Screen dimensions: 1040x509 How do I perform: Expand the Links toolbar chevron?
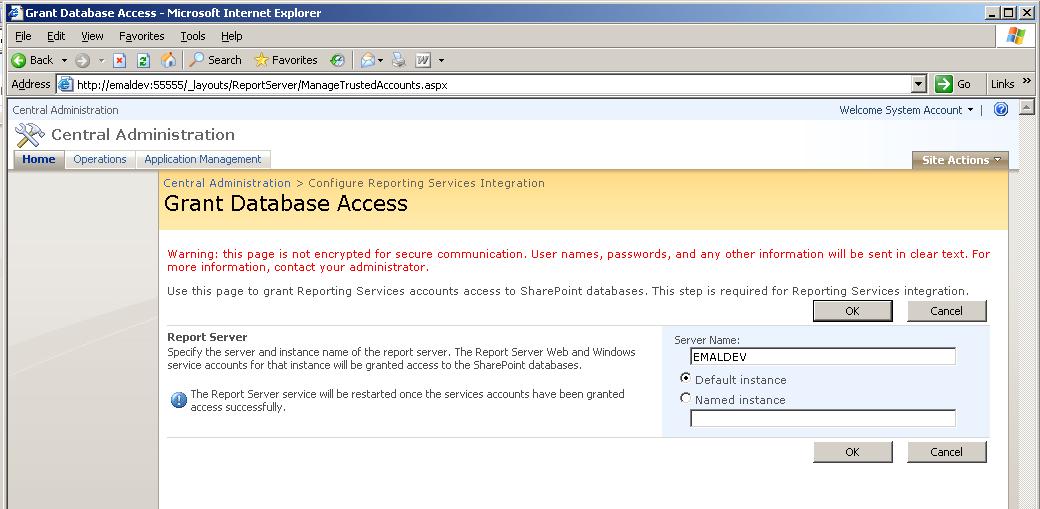pos(1027,82)
